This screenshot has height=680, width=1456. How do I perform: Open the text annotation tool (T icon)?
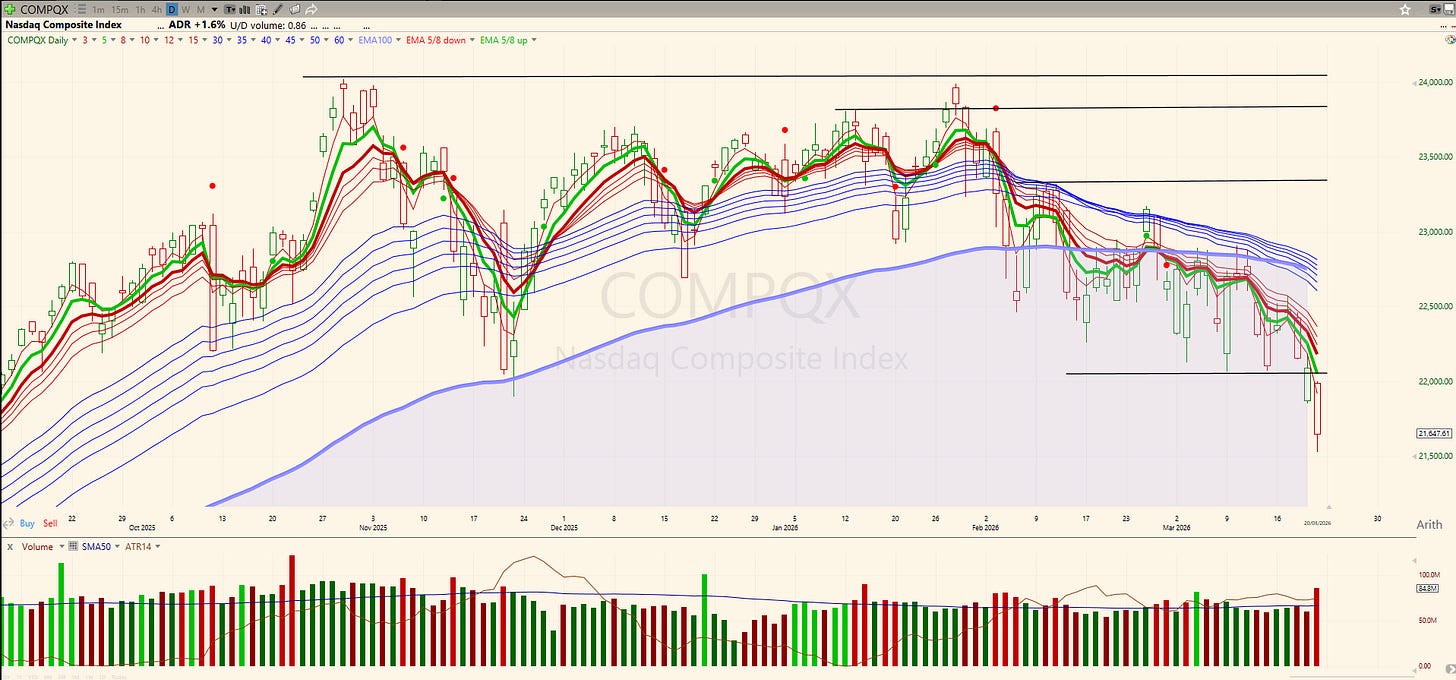pyautogui.click(x=231, y=9)
